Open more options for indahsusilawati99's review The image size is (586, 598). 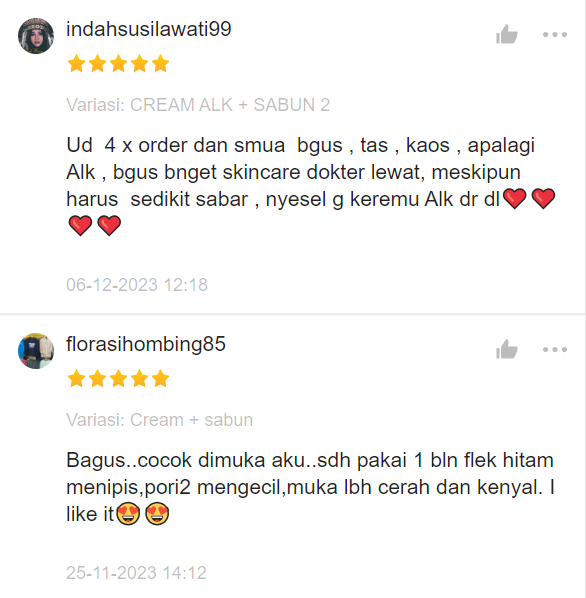[555, 35]
